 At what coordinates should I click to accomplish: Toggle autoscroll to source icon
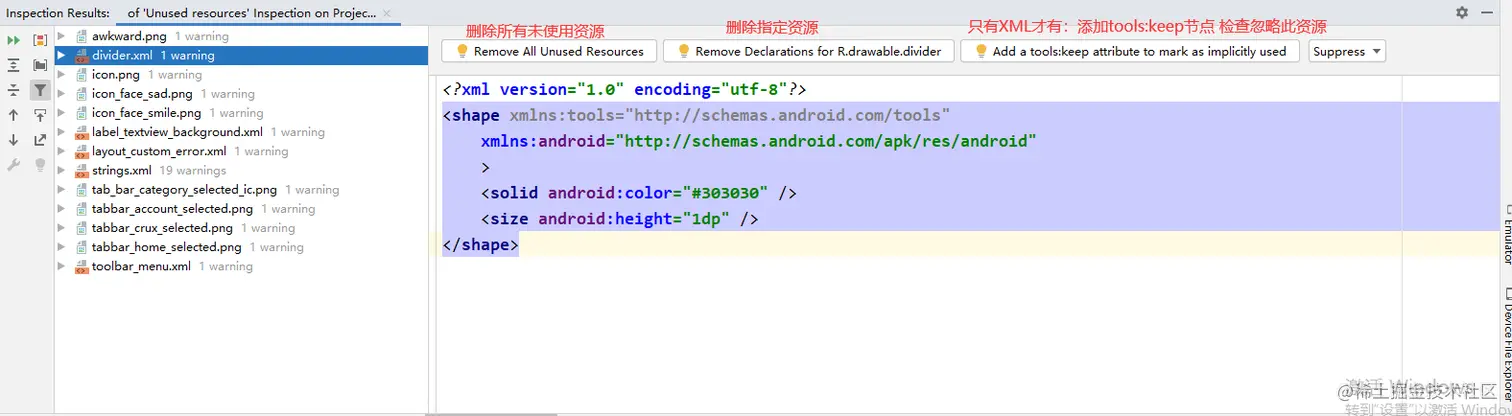click(x=40, y=115)
